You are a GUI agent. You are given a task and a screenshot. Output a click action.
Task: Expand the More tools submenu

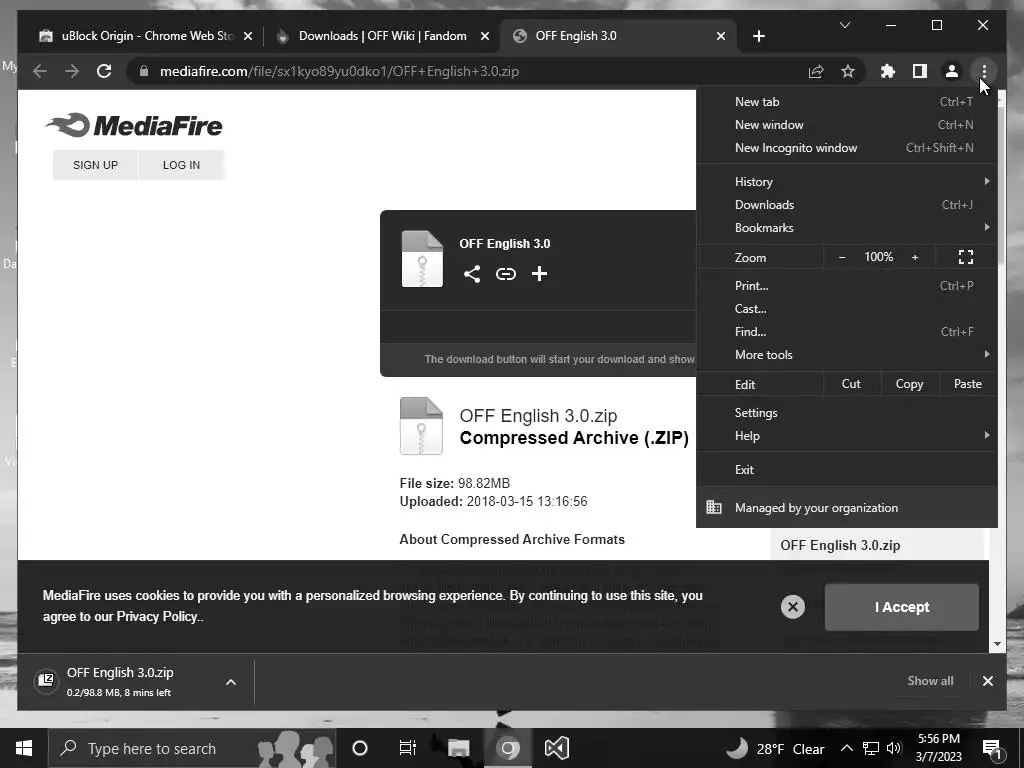click(847, 355)
